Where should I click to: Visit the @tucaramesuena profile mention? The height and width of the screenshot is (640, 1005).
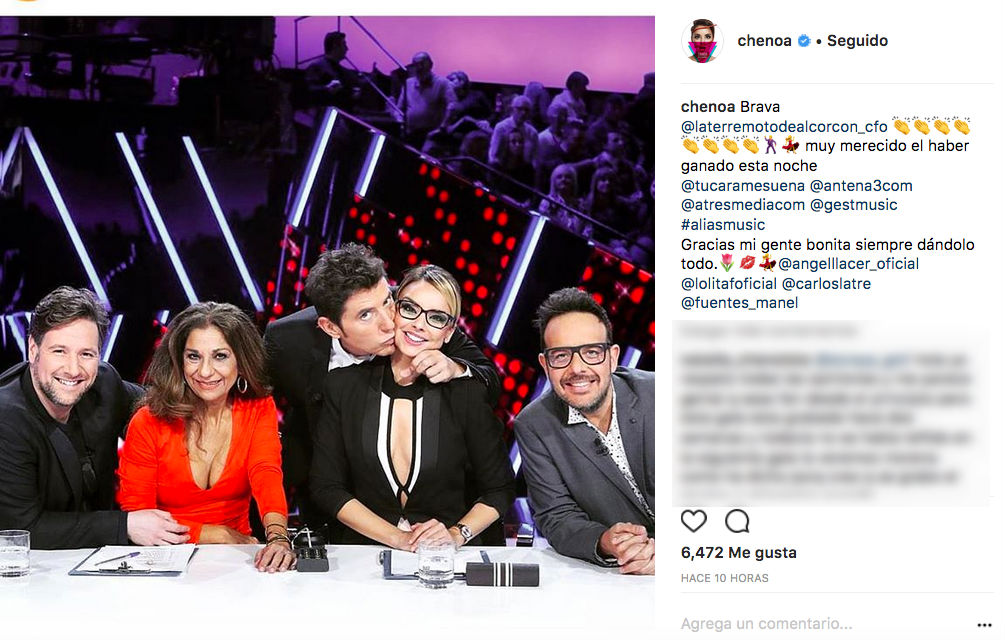coord(742,186)
